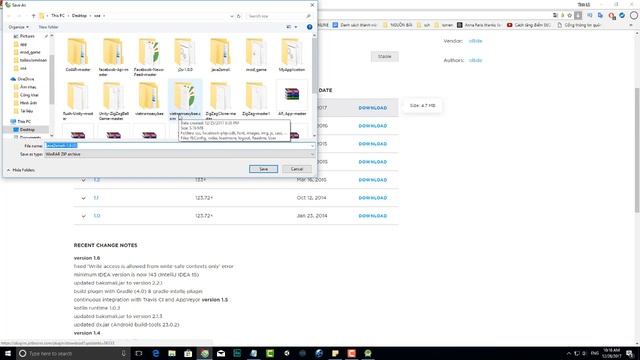Screen dimensions: 640x360
Task: Select the Facebook-News-Feed-master folder
Action: pyautogui.click(x=149, y=57)
